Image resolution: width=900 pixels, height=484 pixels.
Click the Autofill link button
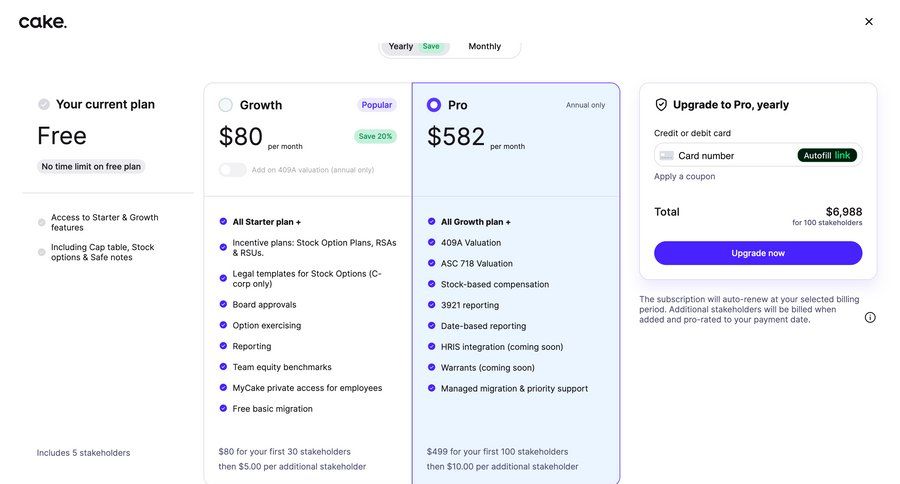click(827, 156)
